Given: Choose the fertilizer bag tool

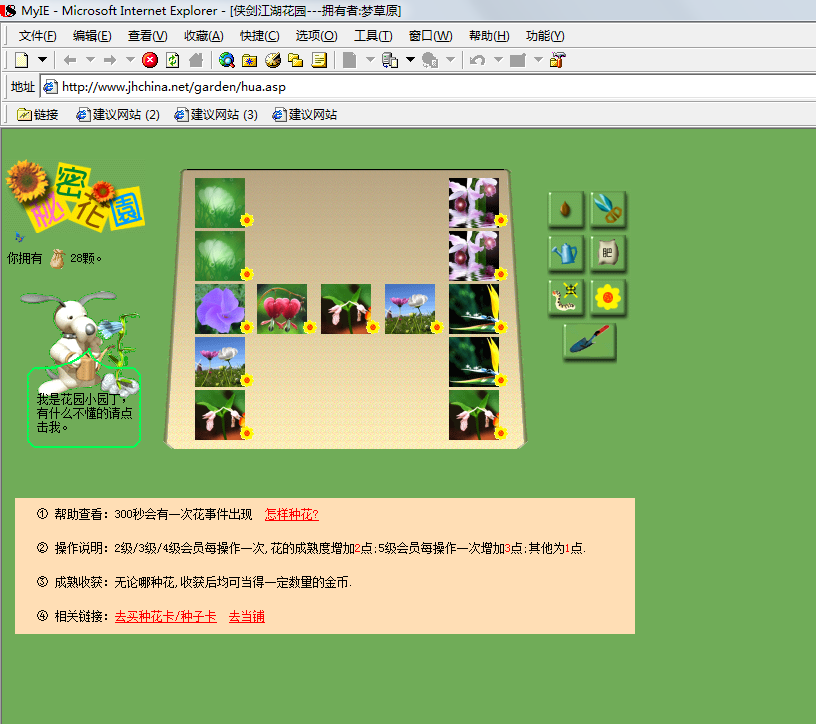Looking at the screenshot, I should pyautogui.click(x=608, y=253).
